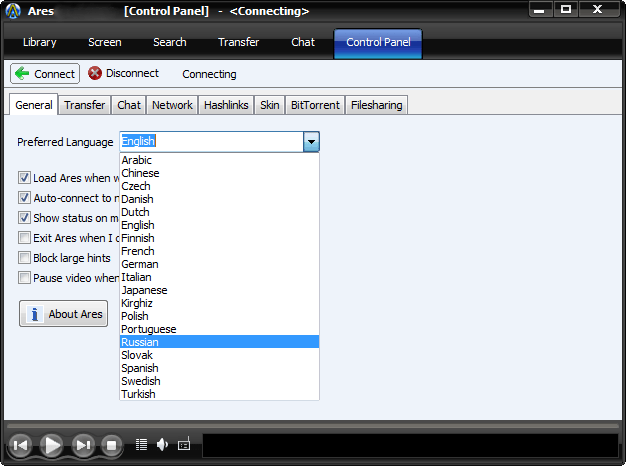This screenshot has width=626, height=466.
Task: Open the Library main tab
Action: (x=40, y=42)
